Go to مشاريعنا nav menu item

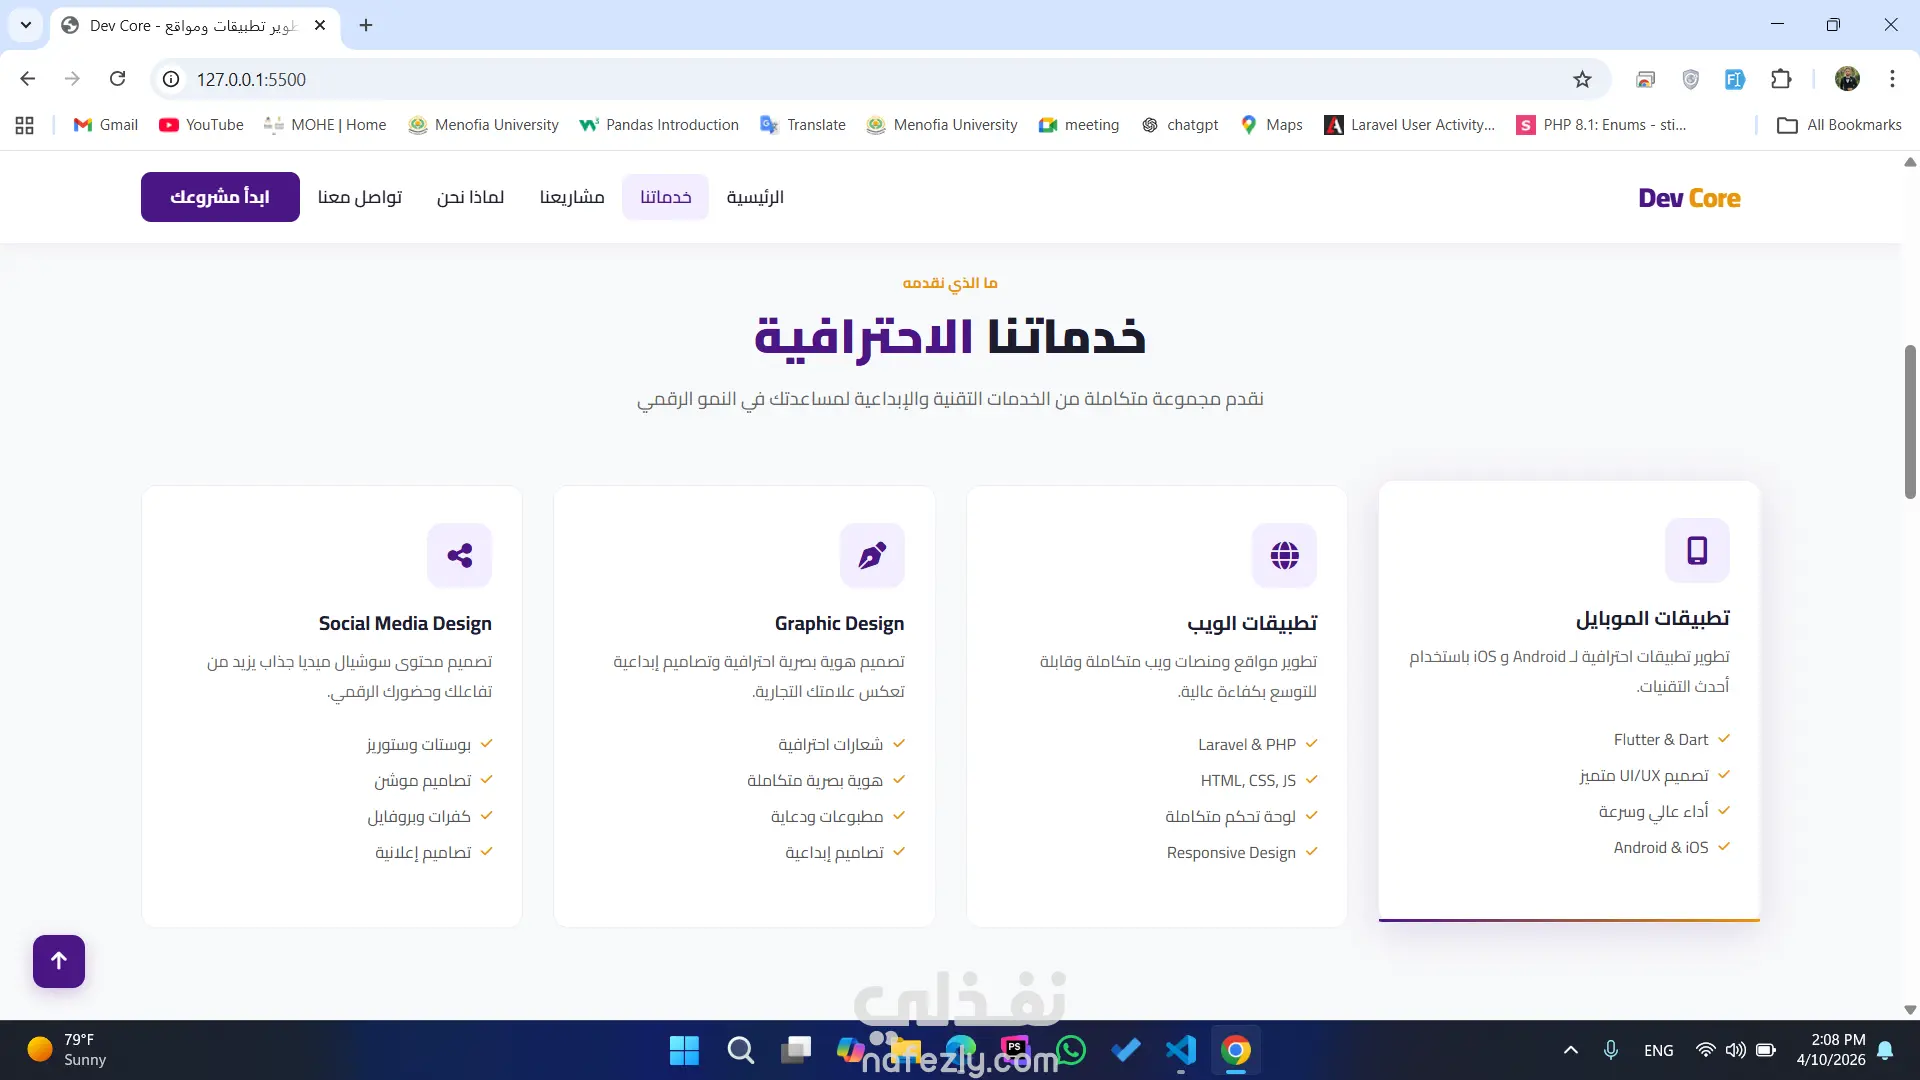(572, 197)
